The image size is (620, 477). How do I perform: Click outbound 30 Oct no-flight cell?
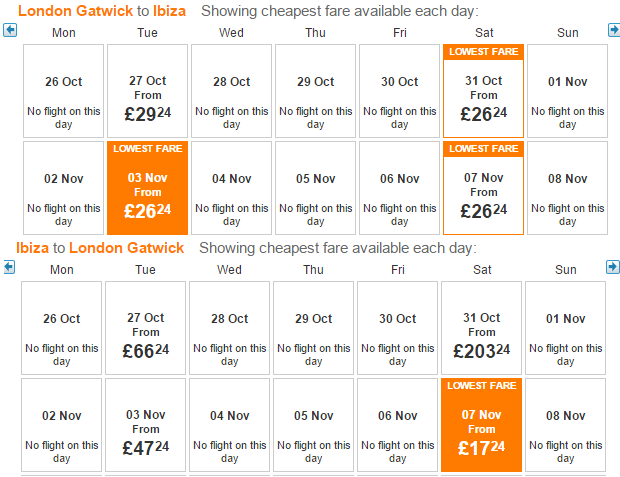(x=399, y=91)
